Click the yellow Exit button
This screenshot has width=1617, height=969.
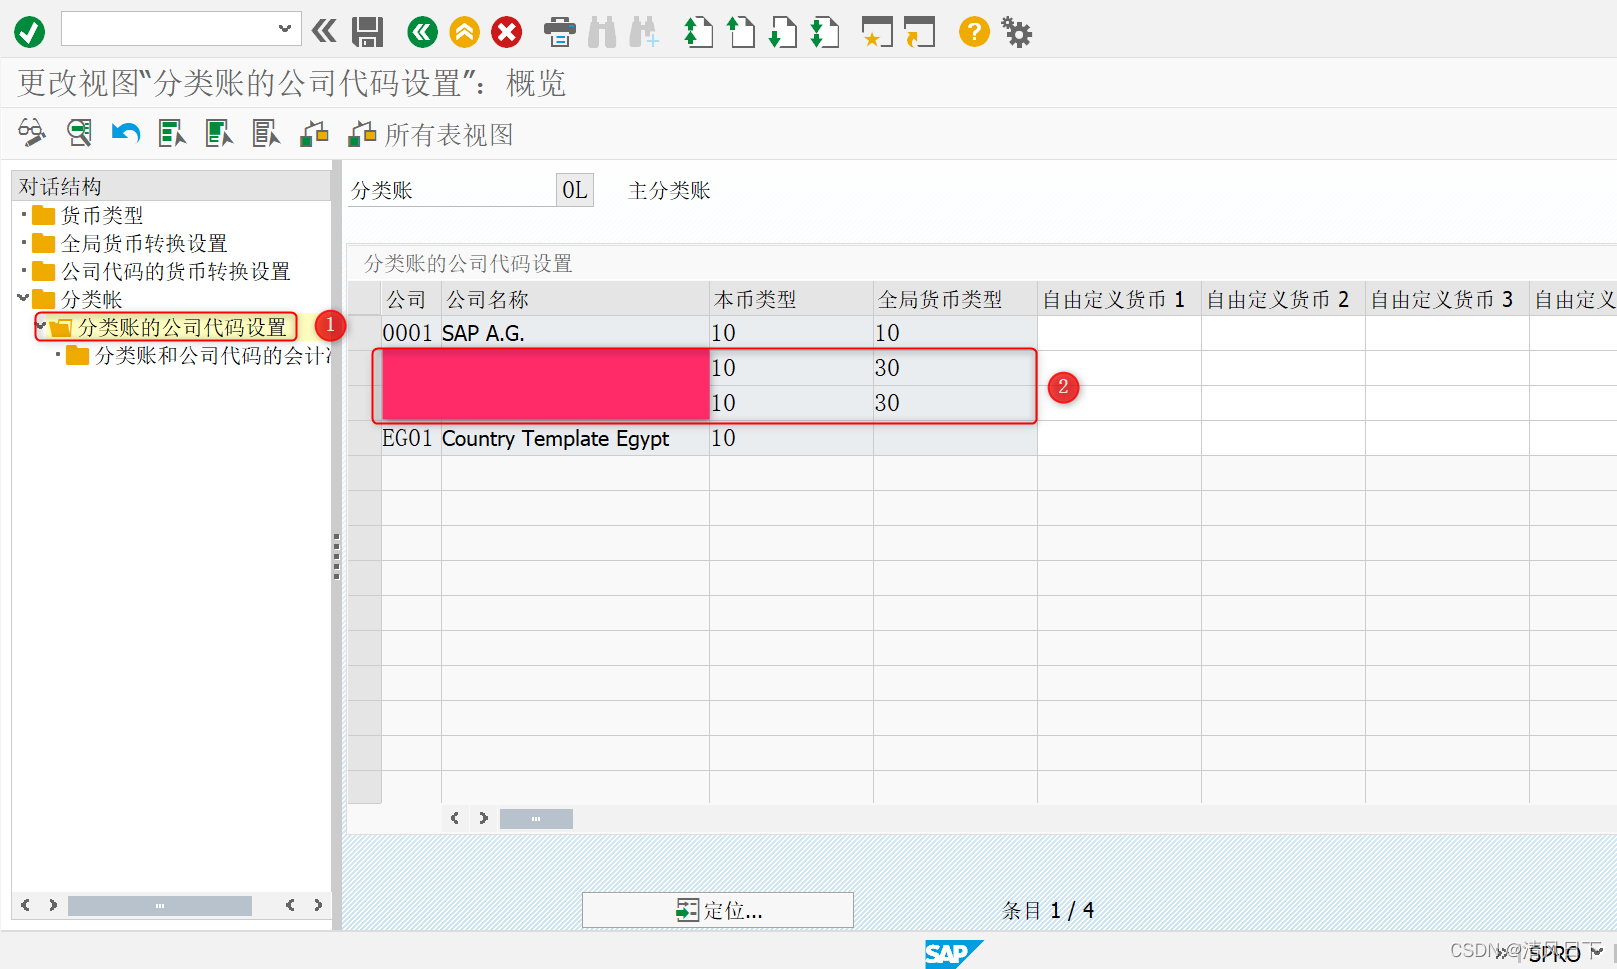(465, 33)
